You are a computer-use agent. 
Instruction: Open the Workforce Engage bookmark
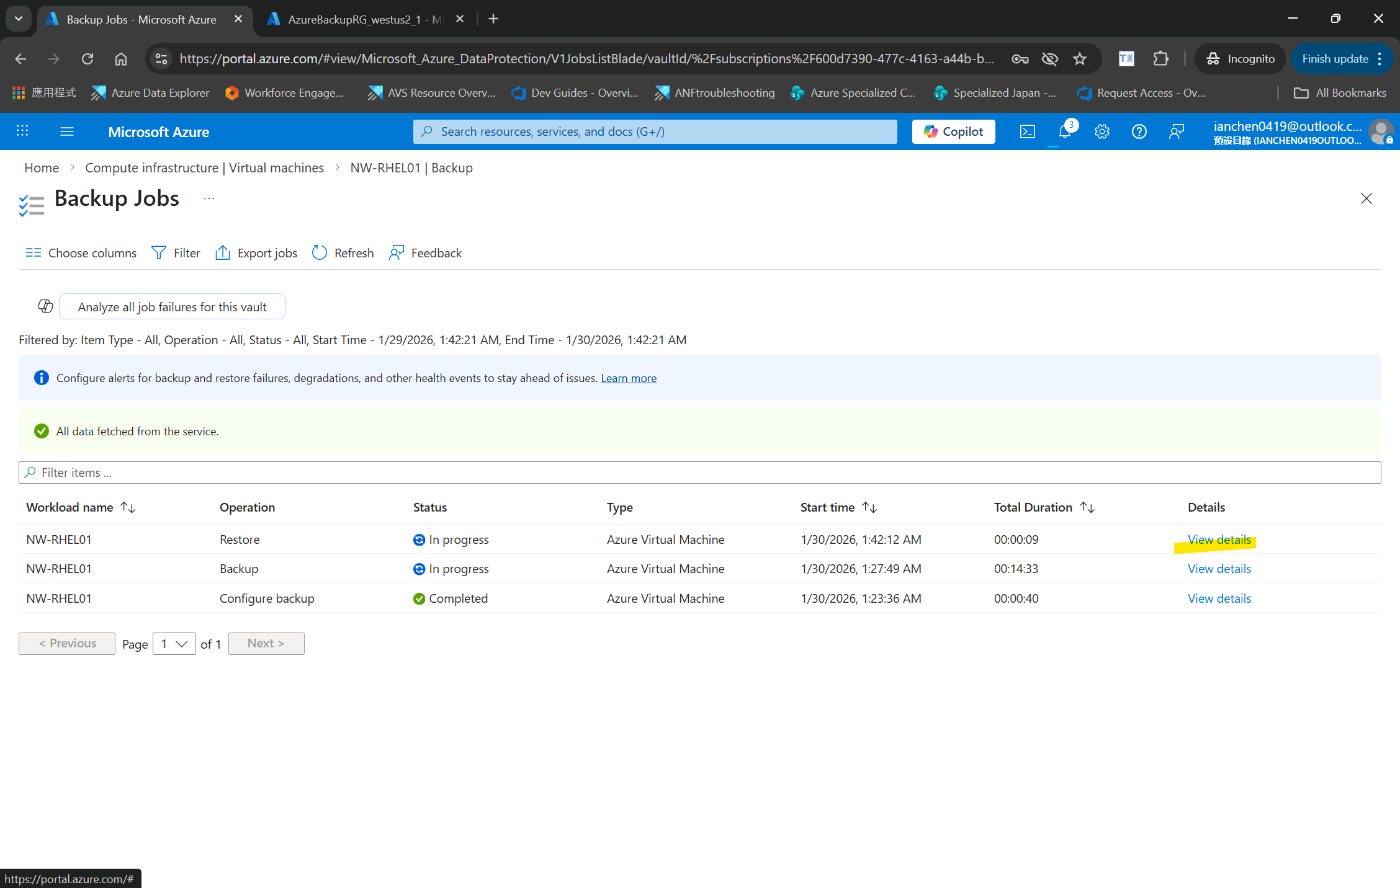point(285,93)
